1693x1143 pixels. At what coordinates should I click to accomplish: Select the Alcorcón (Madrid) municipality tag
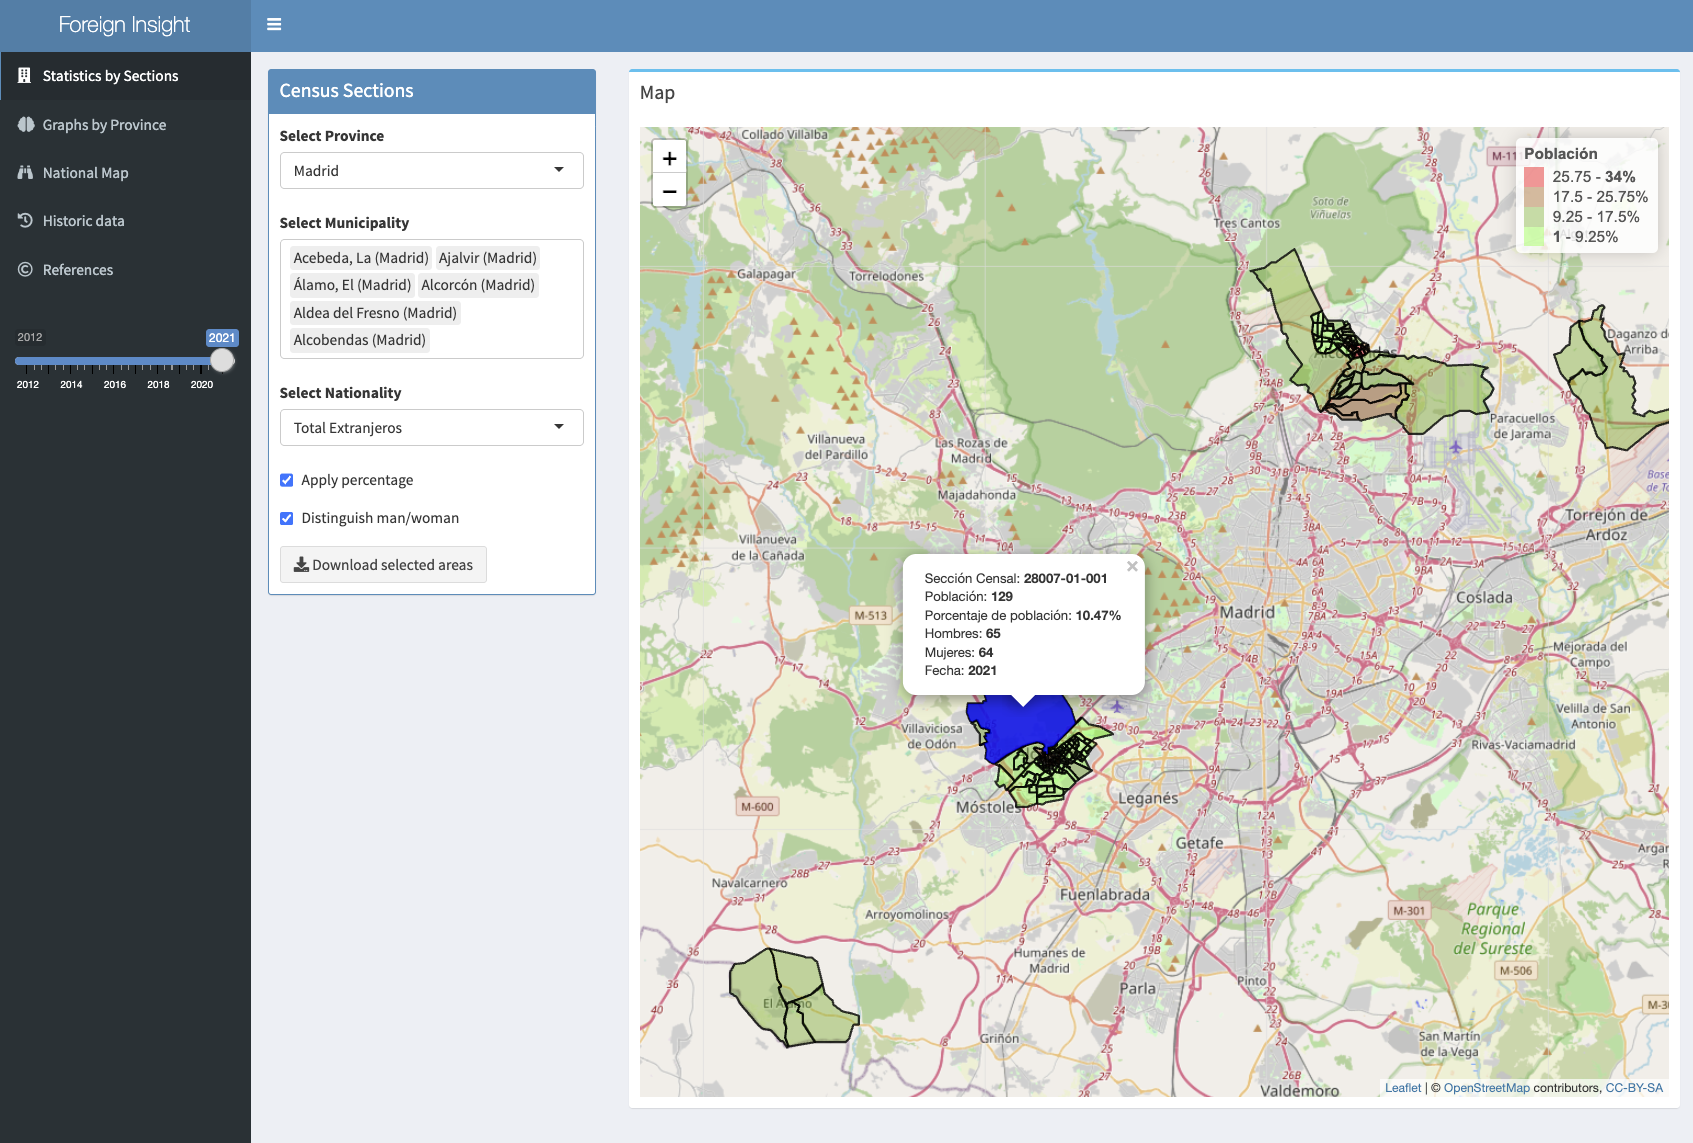click(x=478, y=285)
